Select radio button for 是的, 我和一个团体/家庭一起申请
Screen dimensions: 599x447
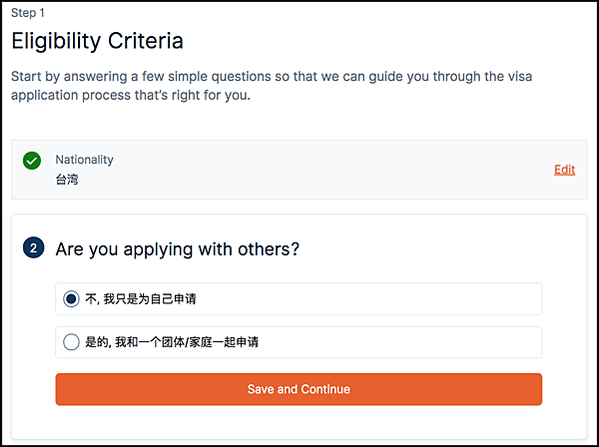71,342
